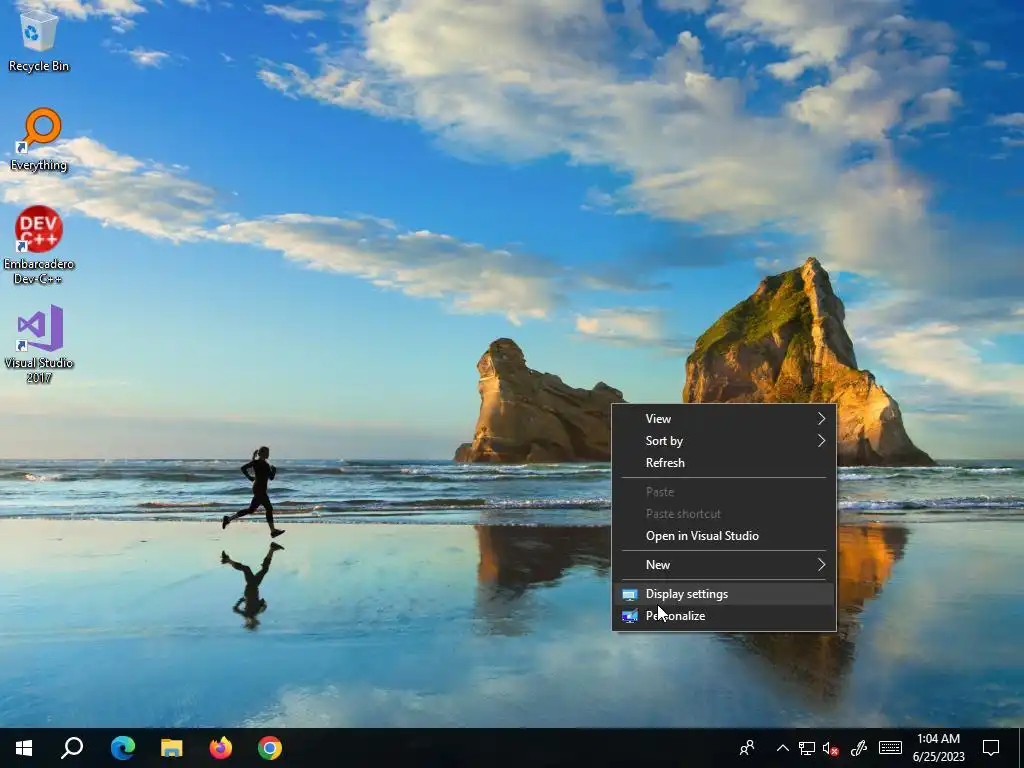This screenshot has height=768, width=1024.
Task: Choose Refresh from the context menu
Action: point(724,463)
